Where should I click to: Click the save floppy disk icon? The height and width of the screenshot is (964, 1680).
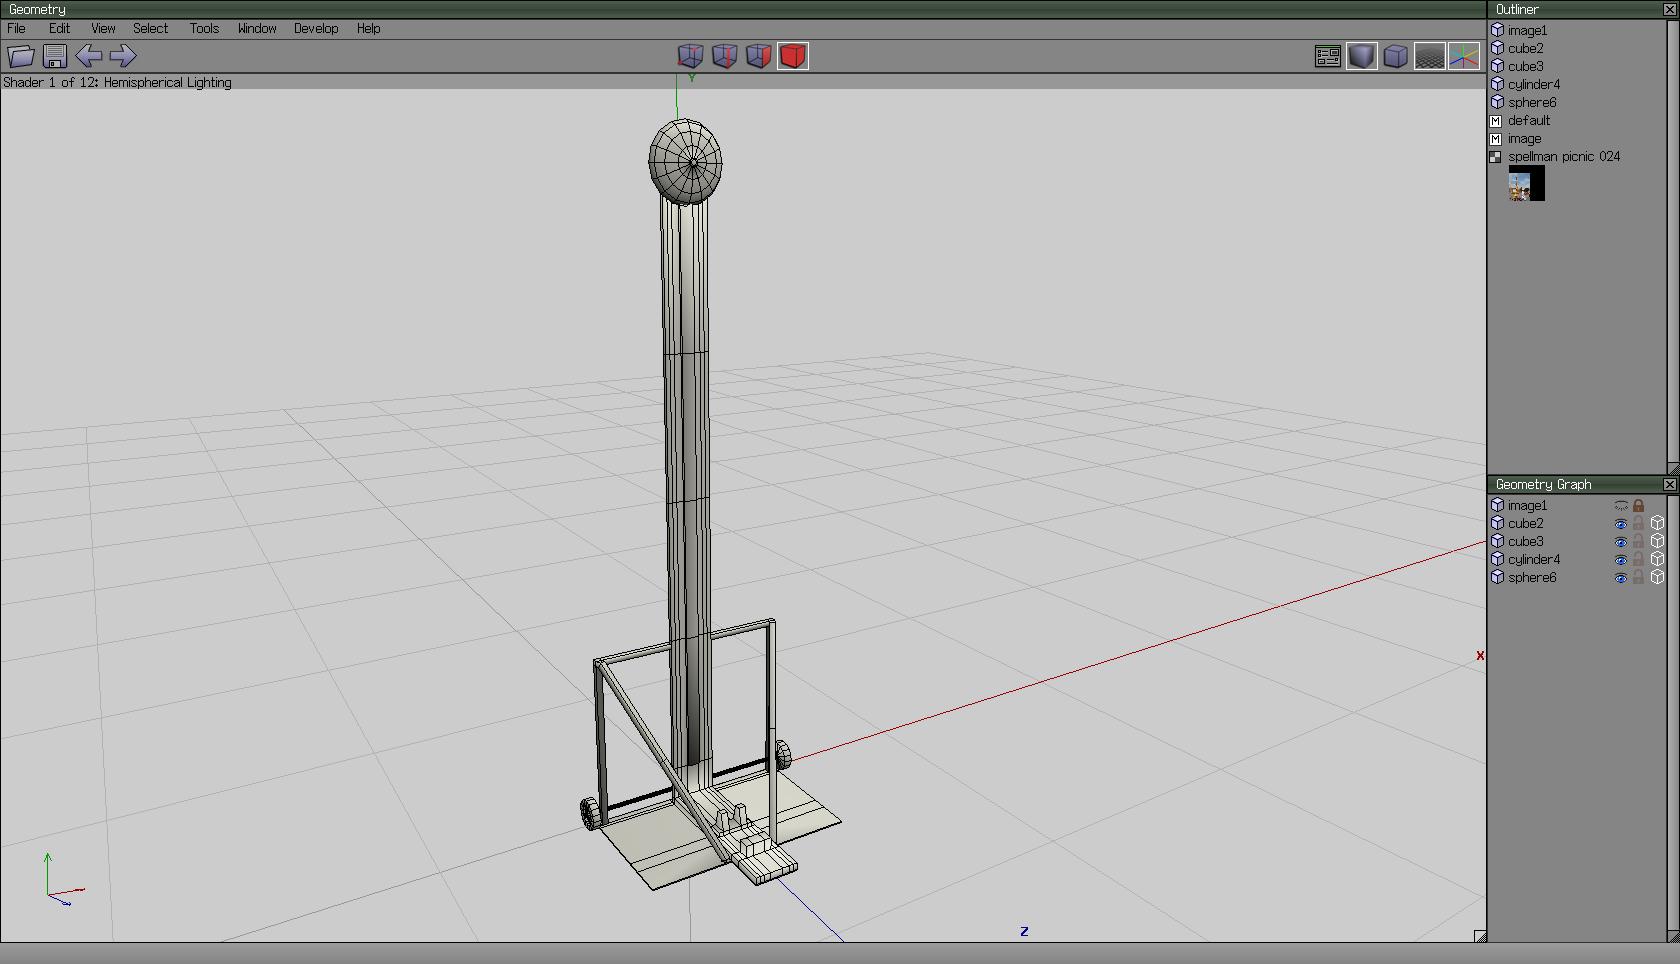[x=55, y=56]
